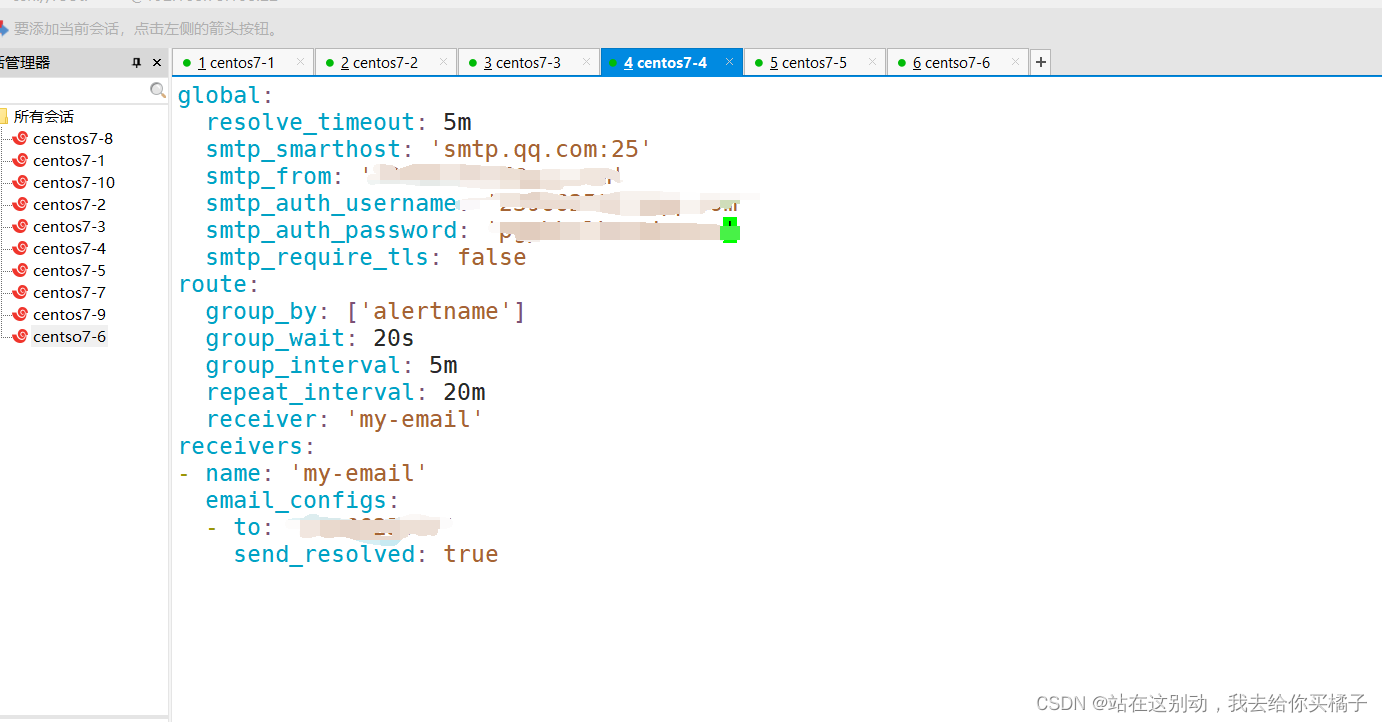Image resolution: width=1382 pixels, height=722 pixels.
Task: Open centos7-5 in the session tree
Action: (x=69, y=271)
